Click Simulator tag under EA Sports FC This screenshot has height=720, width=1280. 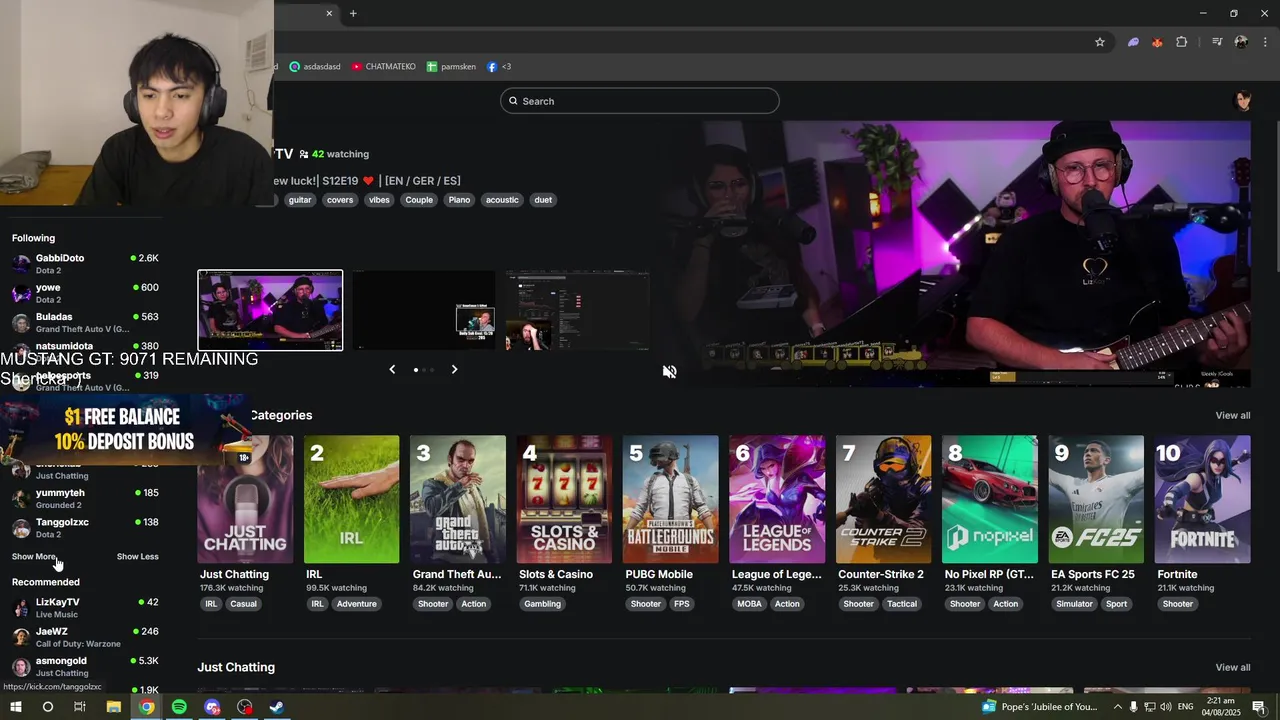point(1075,604)
